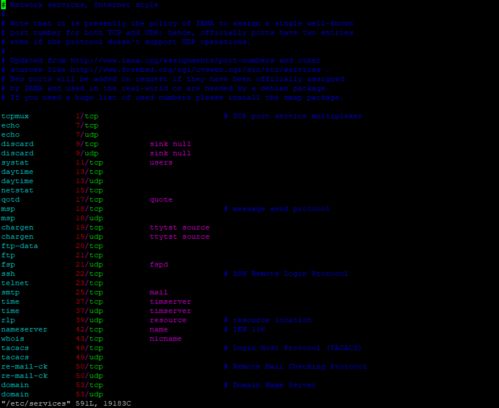
Task: Click the "quote" alias beside qotd
Action: 161,200
